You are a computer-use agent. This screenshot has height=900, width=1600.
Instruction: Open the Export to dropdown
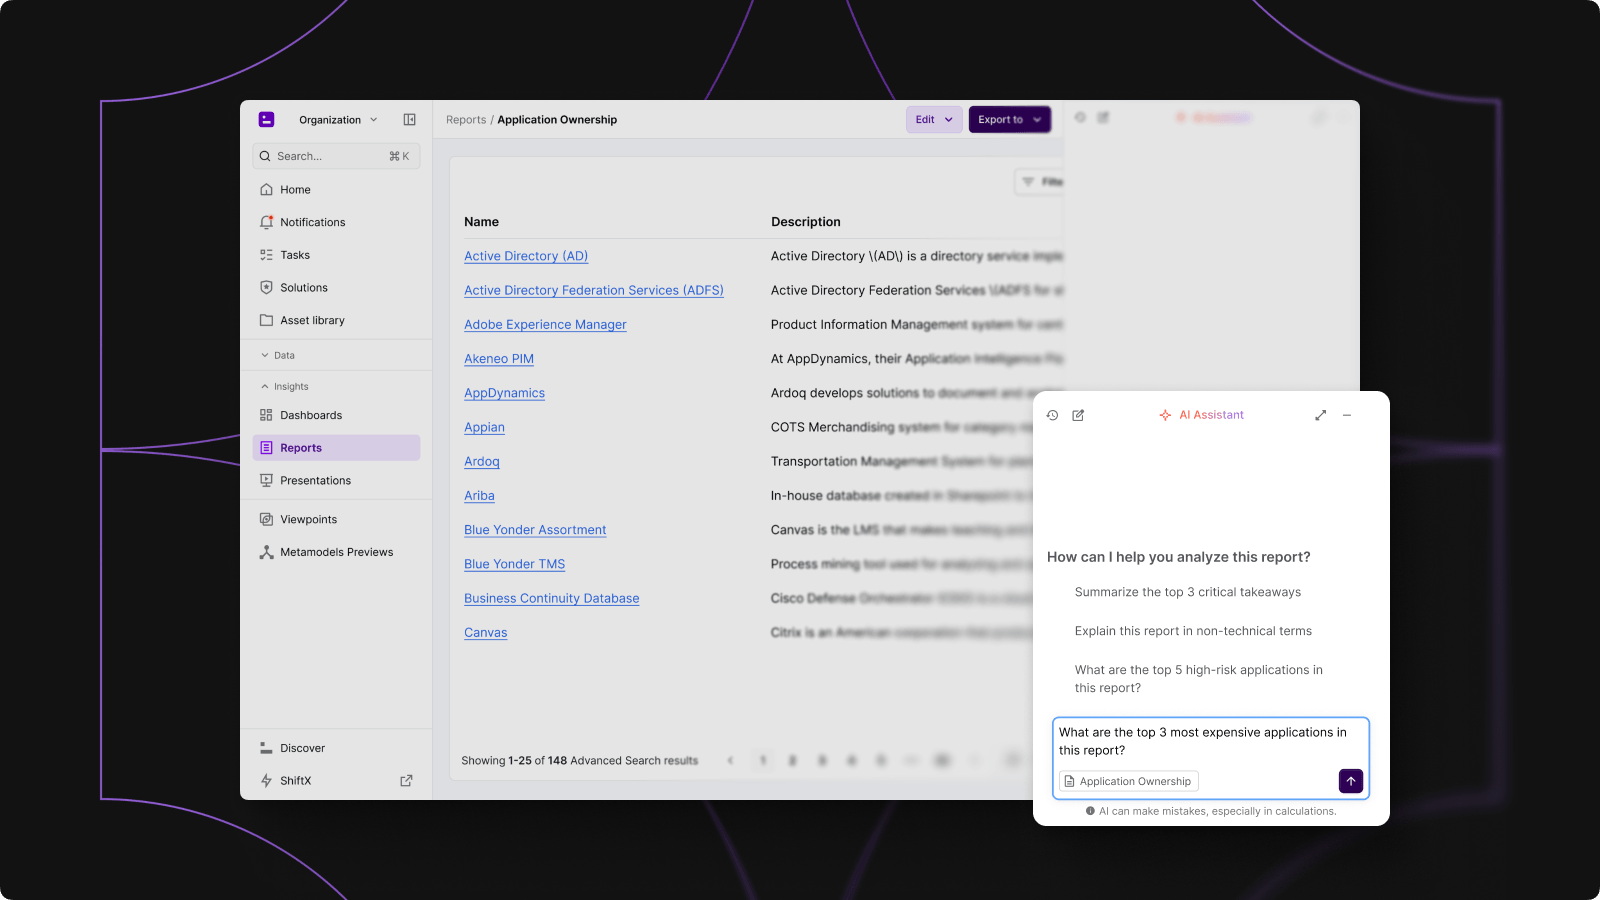point(1009,120)
